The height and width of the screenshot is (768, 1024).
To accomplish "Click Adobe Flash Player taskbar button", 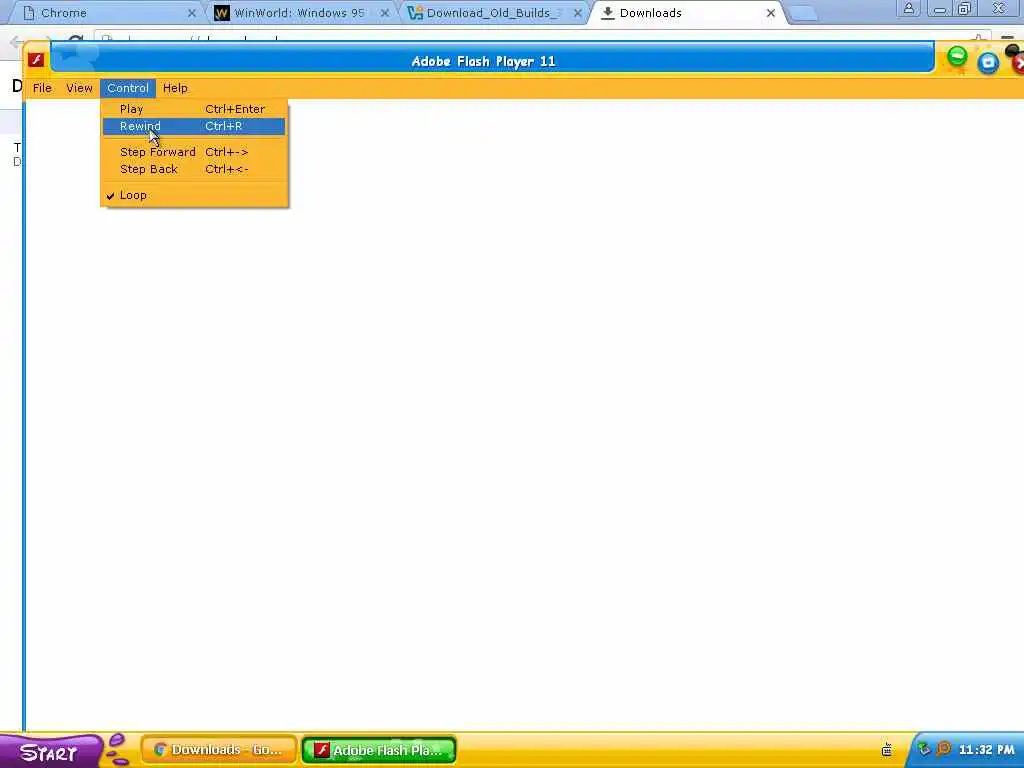I will point(379,750).
